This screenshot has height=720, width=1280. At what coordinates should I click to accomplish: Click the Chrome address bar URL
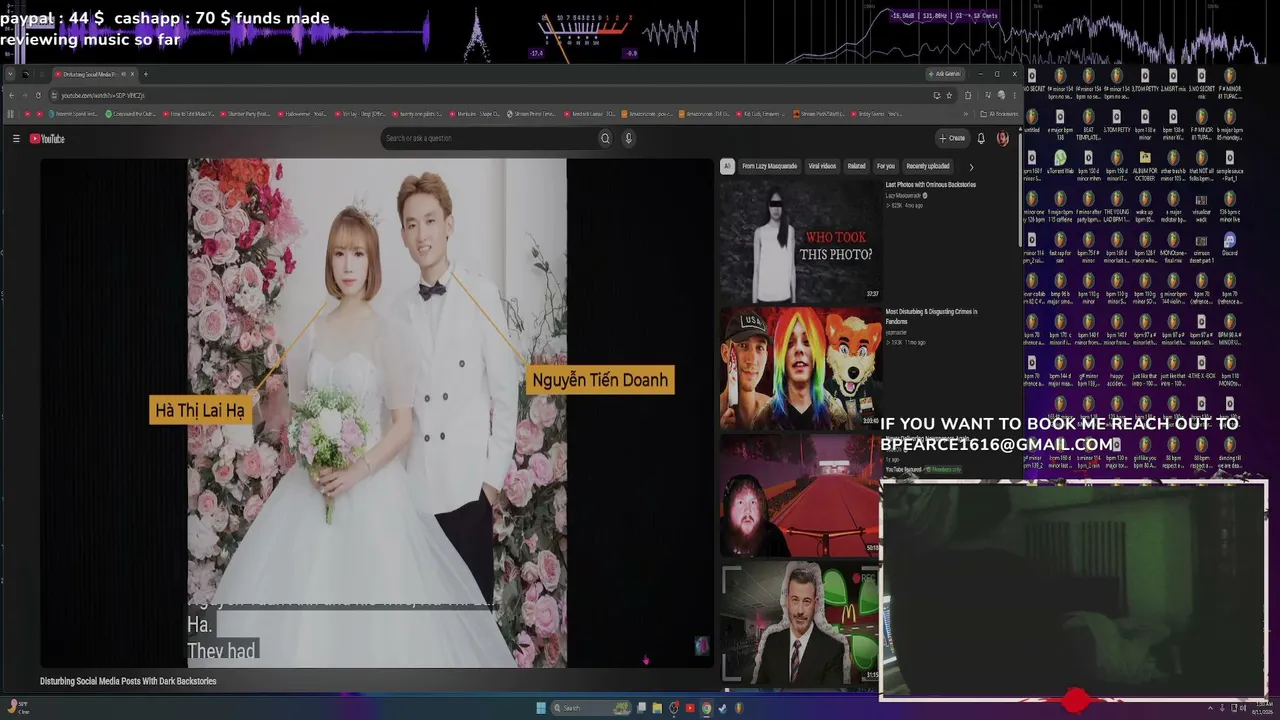coord(103,95)
